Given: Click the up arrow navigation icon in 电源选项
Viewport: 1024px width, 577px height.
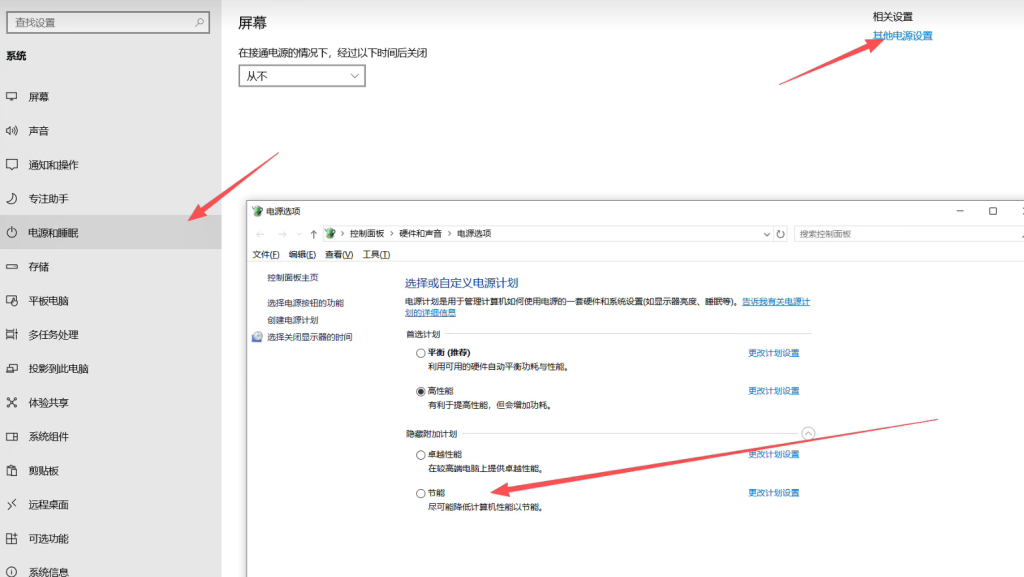Looking at the screenshot, I should click(x=314, y=234).
